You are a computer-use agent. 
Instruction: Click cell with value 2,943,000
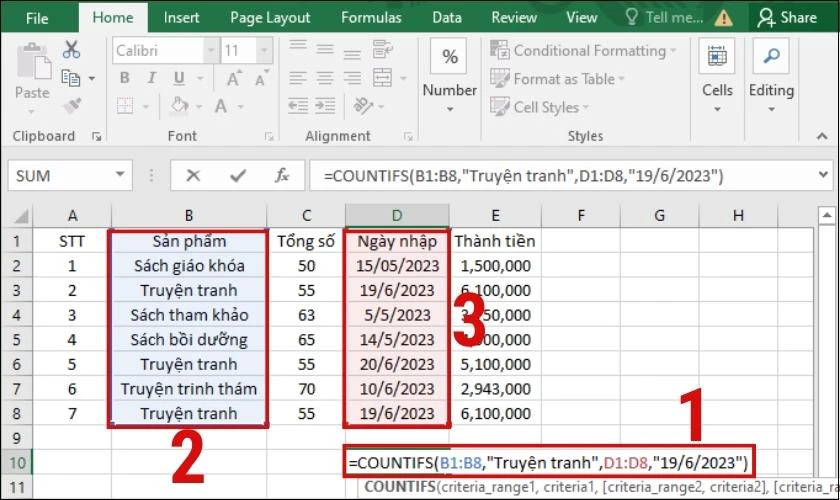[x=496, y=389]
